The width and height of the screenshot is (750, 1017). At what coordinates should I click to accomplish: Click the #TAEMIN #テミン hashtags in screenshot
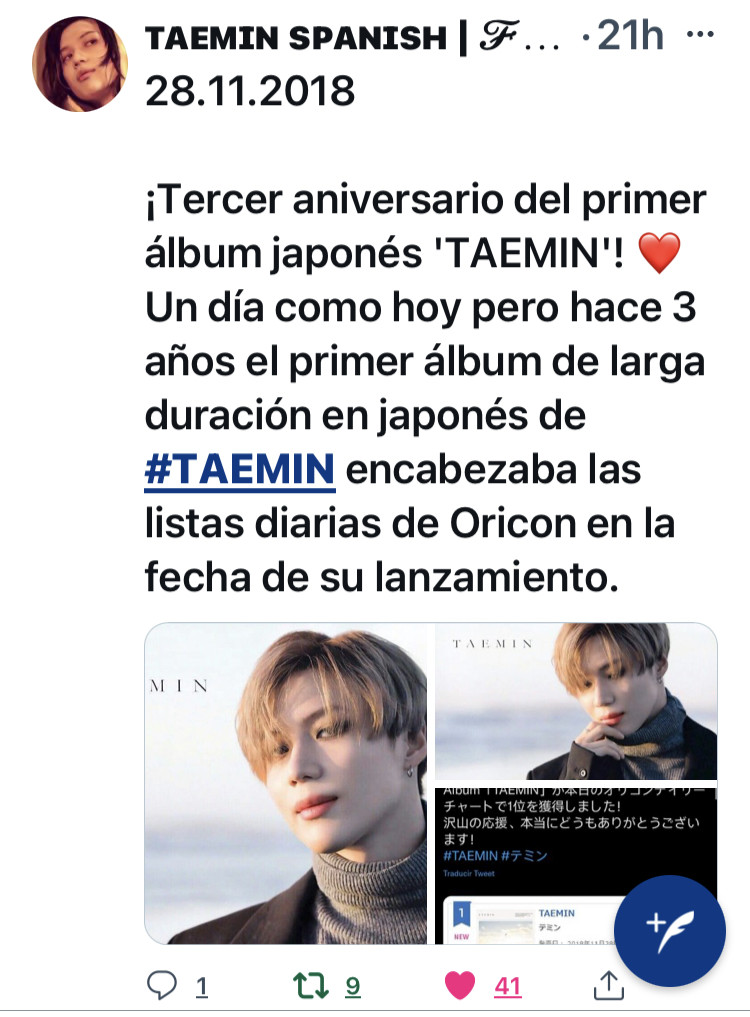click(x=495, y=855)
